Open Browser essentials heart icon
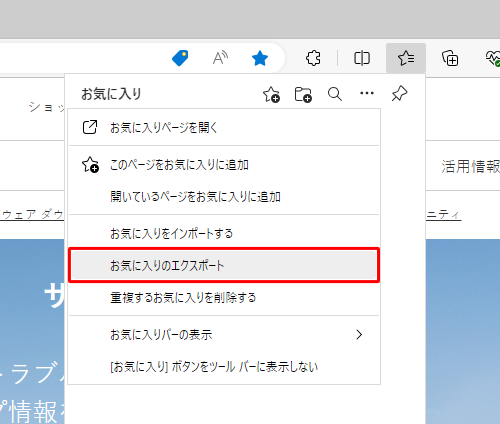This screenshot has width=500, height=424. click(493, 58)
